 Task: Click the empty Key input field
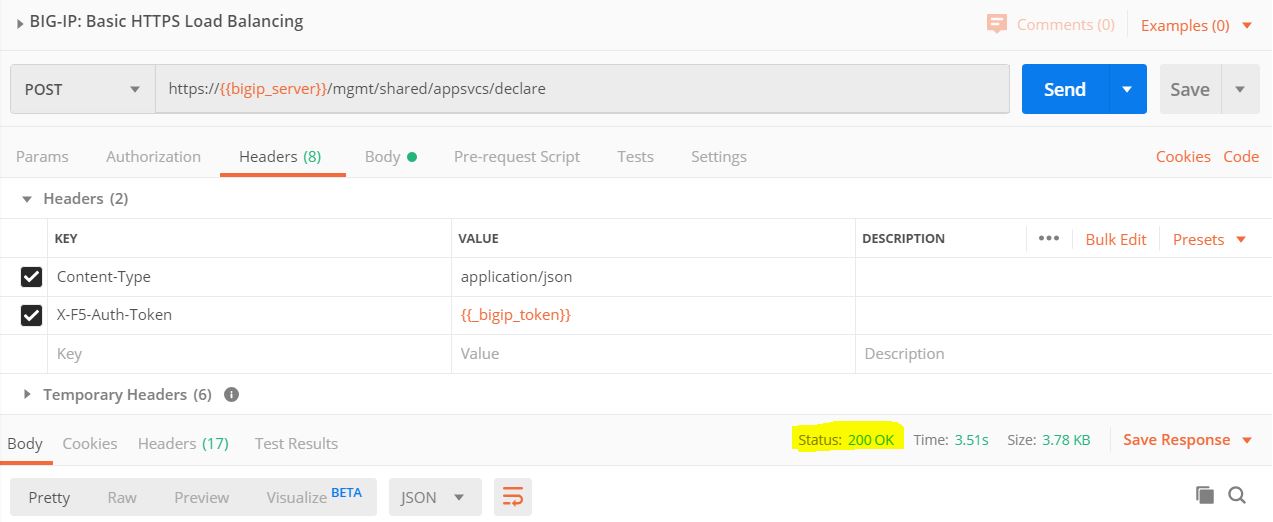249,354
